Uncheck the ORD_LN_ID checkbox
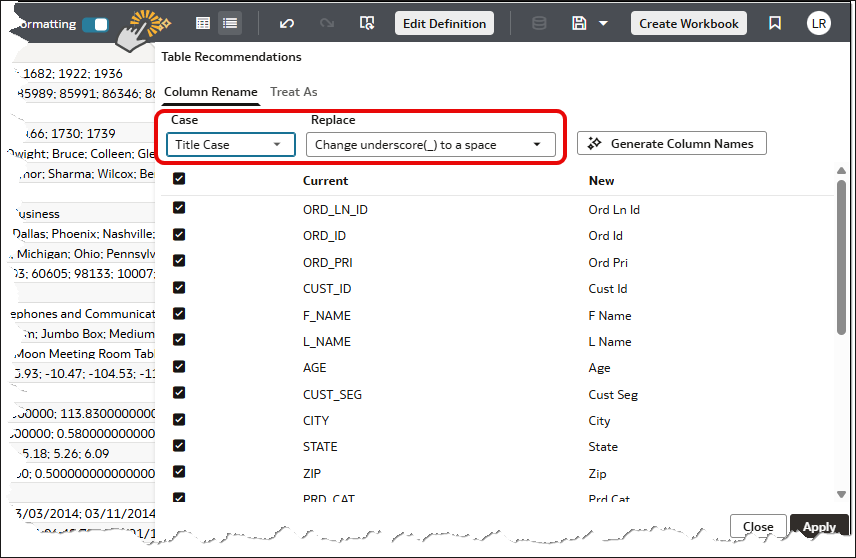Screen dimensions: 856x558 pyautogui.click(x=179, y=207)
